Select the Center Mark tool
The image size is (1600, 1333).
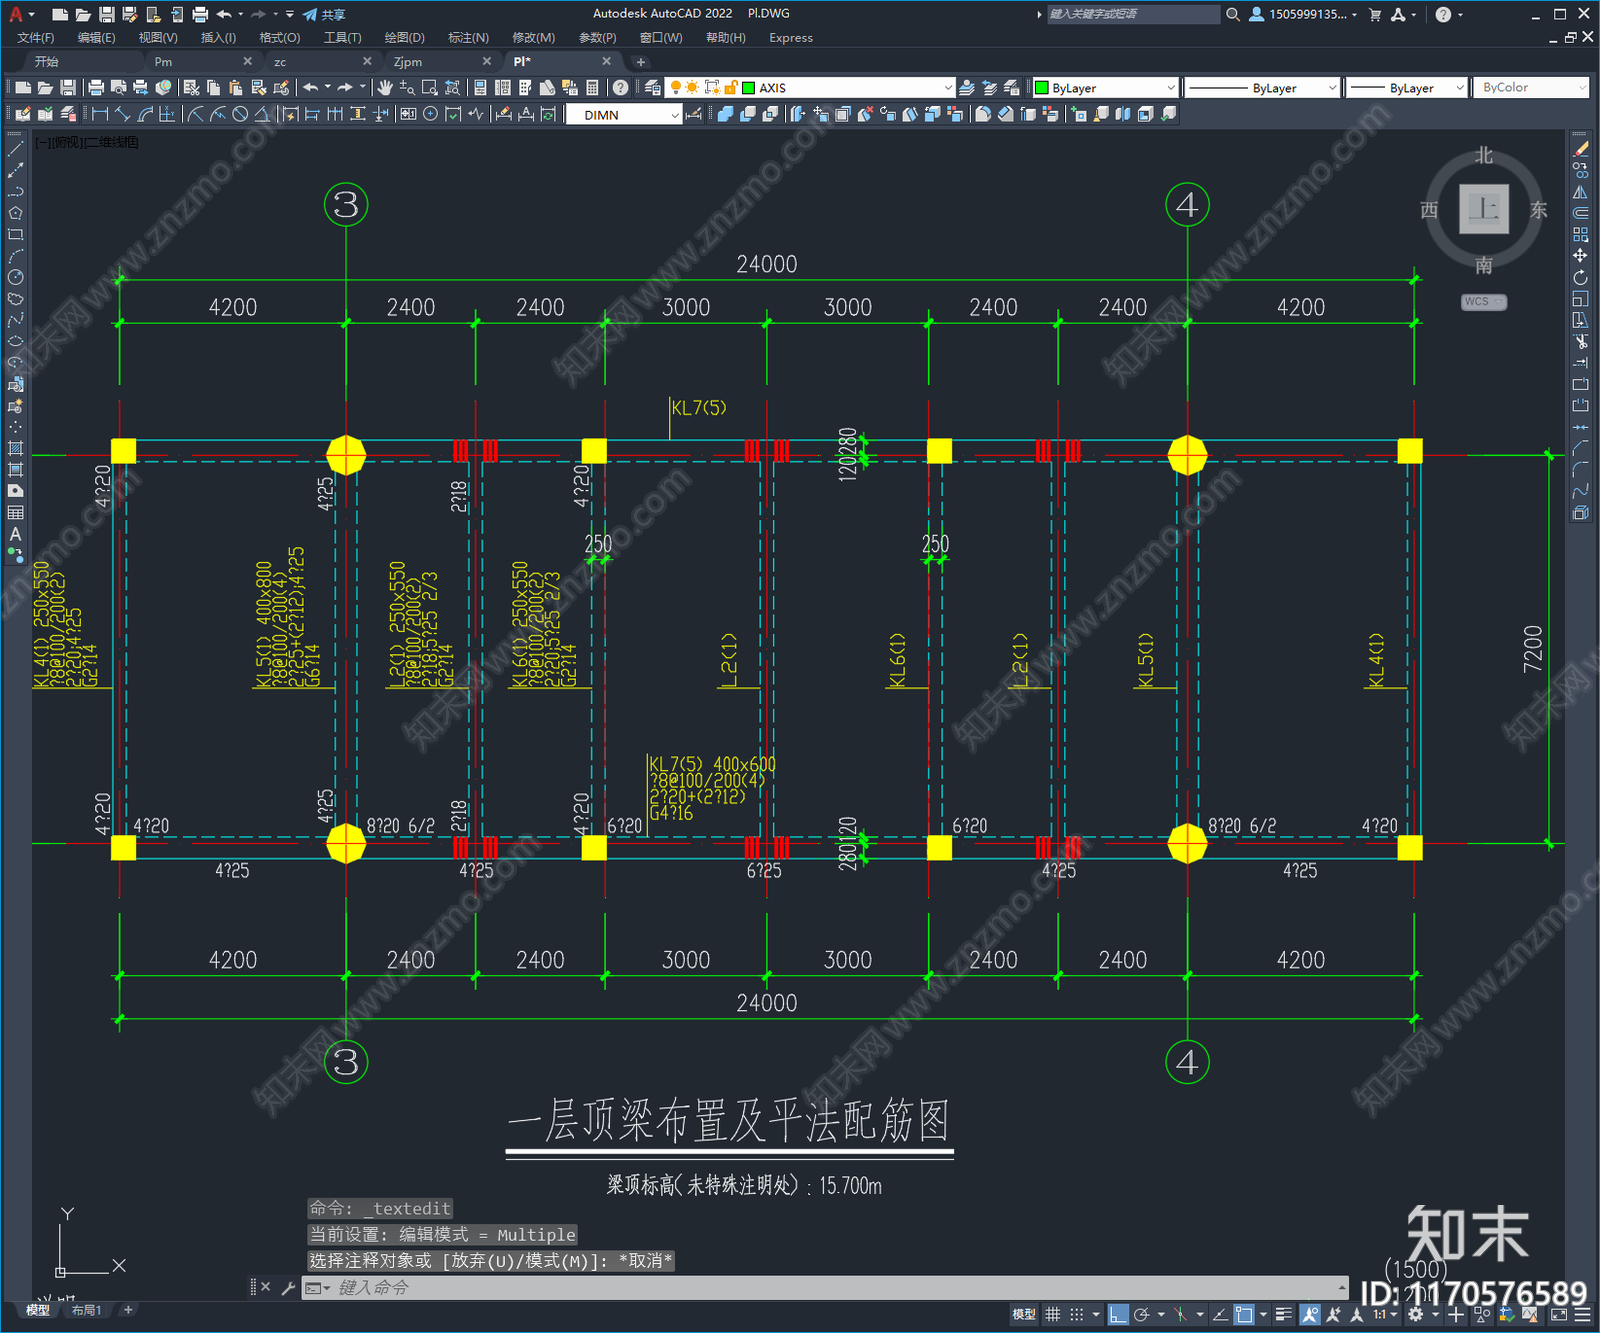click(x=430, y=114)
